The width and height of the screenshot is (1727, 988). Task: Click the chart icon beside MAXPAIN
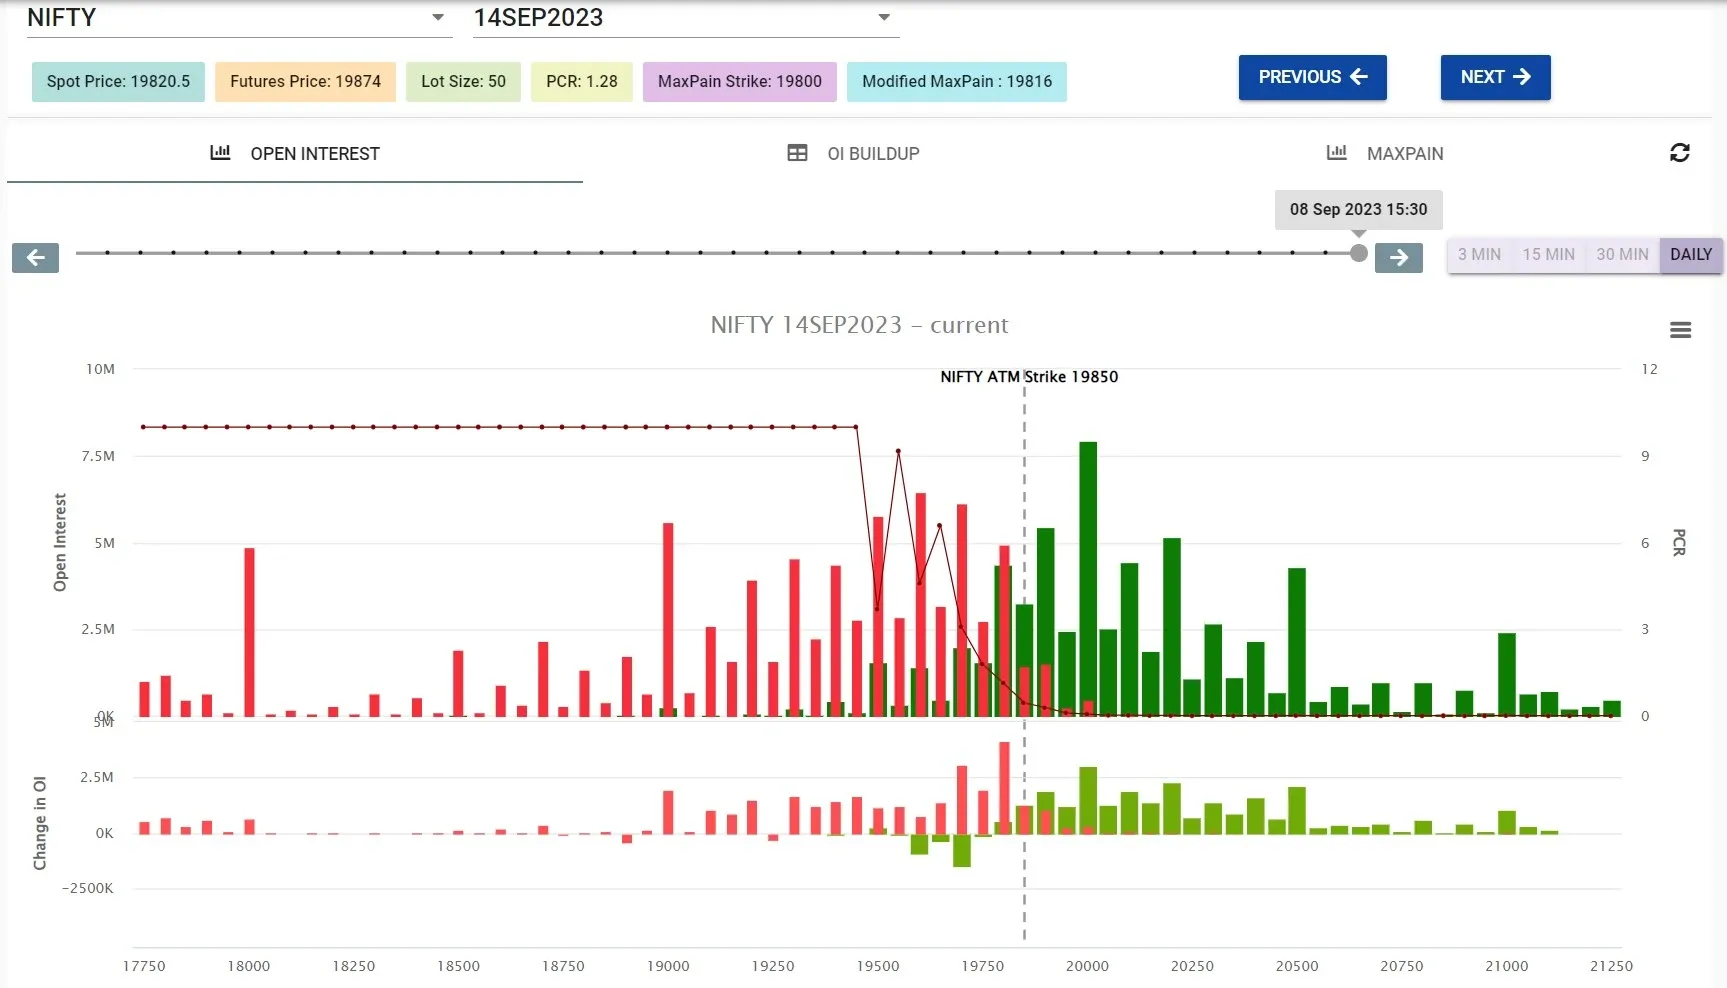tap(1336, 153)
